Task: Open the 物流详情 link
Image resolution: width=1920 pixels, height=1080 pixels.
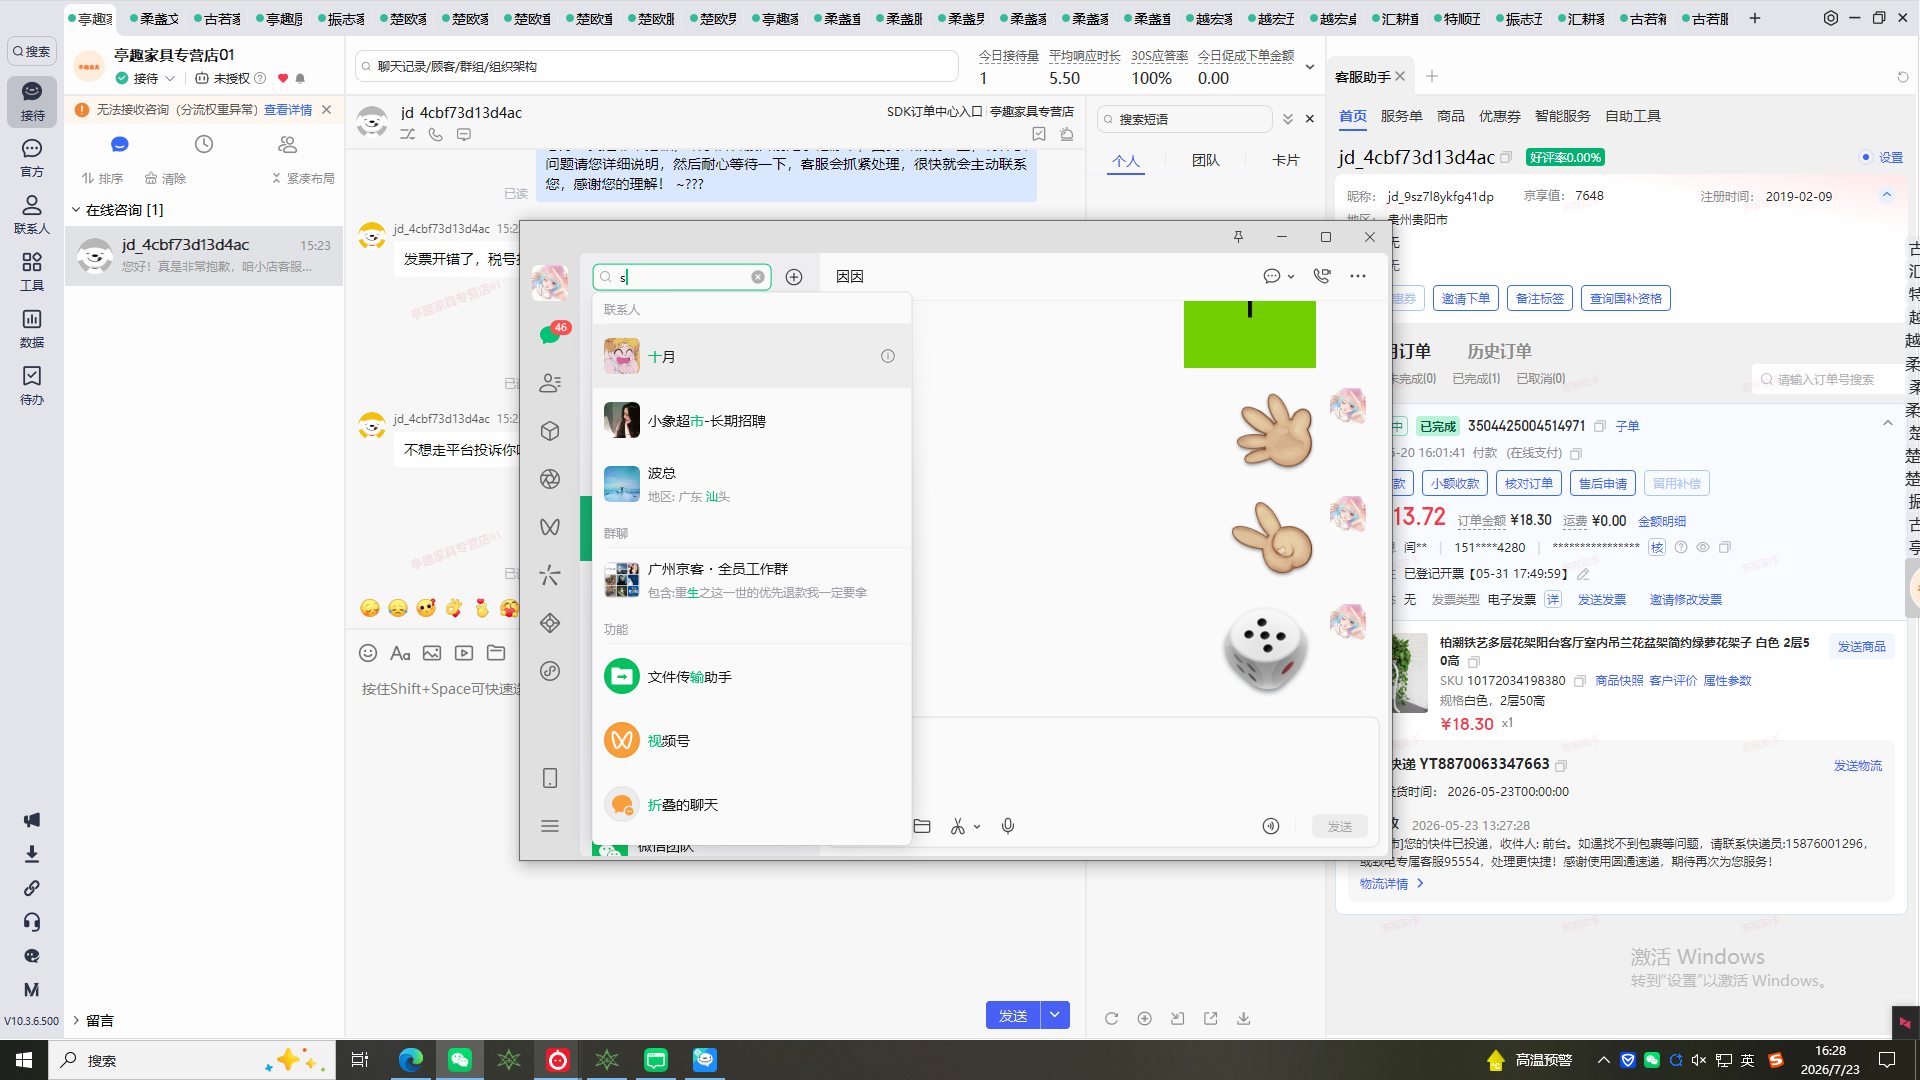Action: (x=1391, y=884)
